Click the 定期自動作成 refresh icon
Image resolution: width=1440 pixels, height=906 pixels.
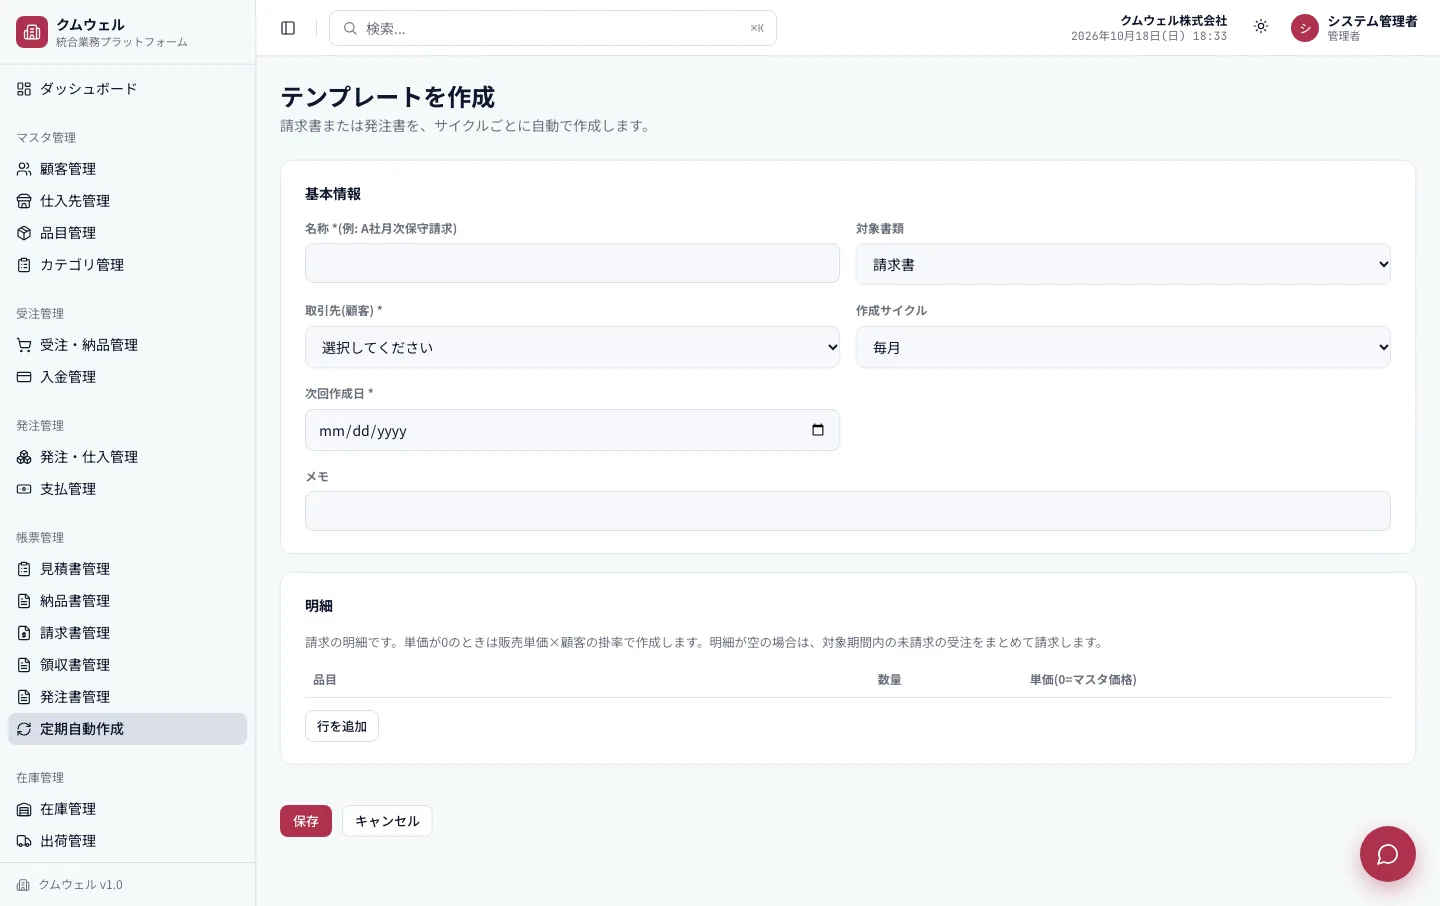pos(24,729)
